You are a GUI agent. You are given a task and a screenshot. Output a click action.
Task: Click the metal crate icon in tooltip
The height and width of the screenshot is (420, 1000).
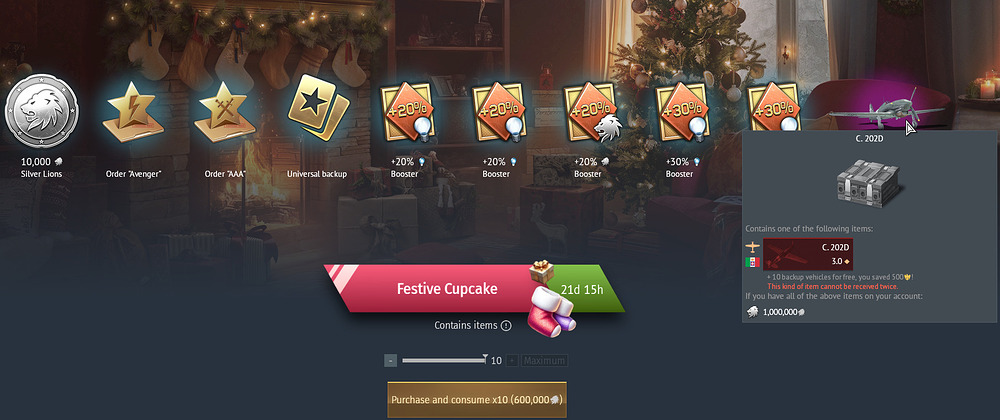pyautogui.click(x=868, y=182)
